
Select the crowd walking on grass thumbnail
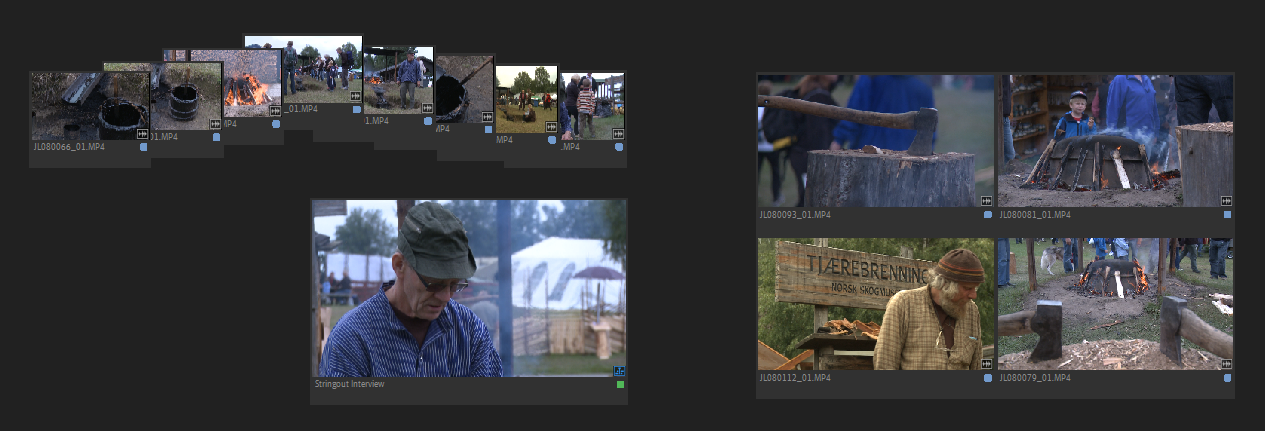(322, 70)
